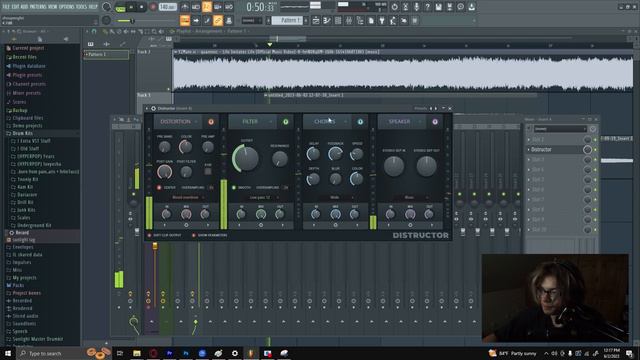This screenshot has height=360, width=640.
Task: Open Photoshop from the taskbar
Action: tap(186, 353)
